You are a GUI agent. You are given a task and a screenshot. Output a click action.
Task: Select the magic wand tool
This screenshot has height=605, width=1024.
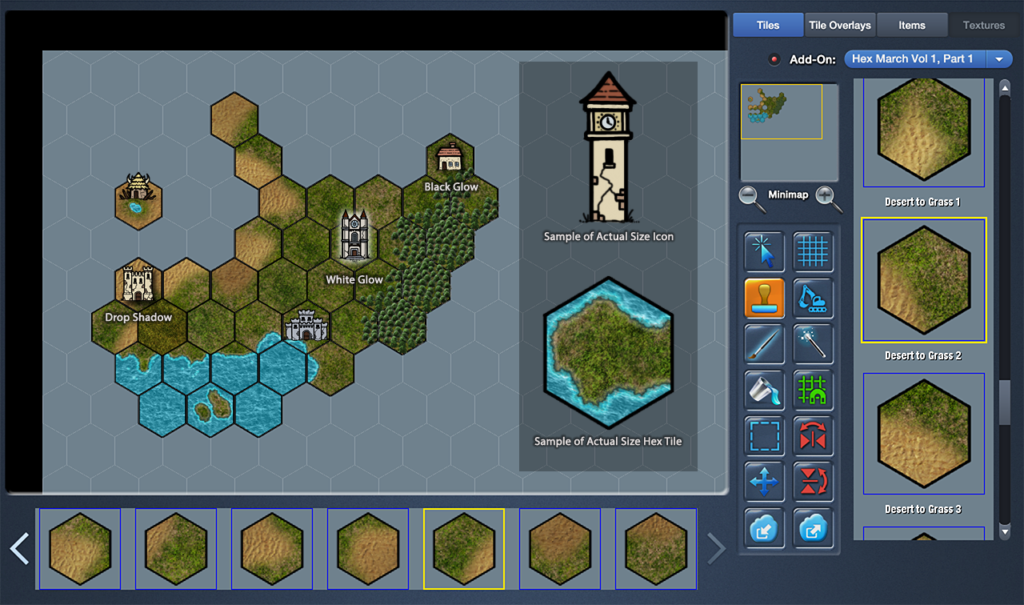coord(813,344)
